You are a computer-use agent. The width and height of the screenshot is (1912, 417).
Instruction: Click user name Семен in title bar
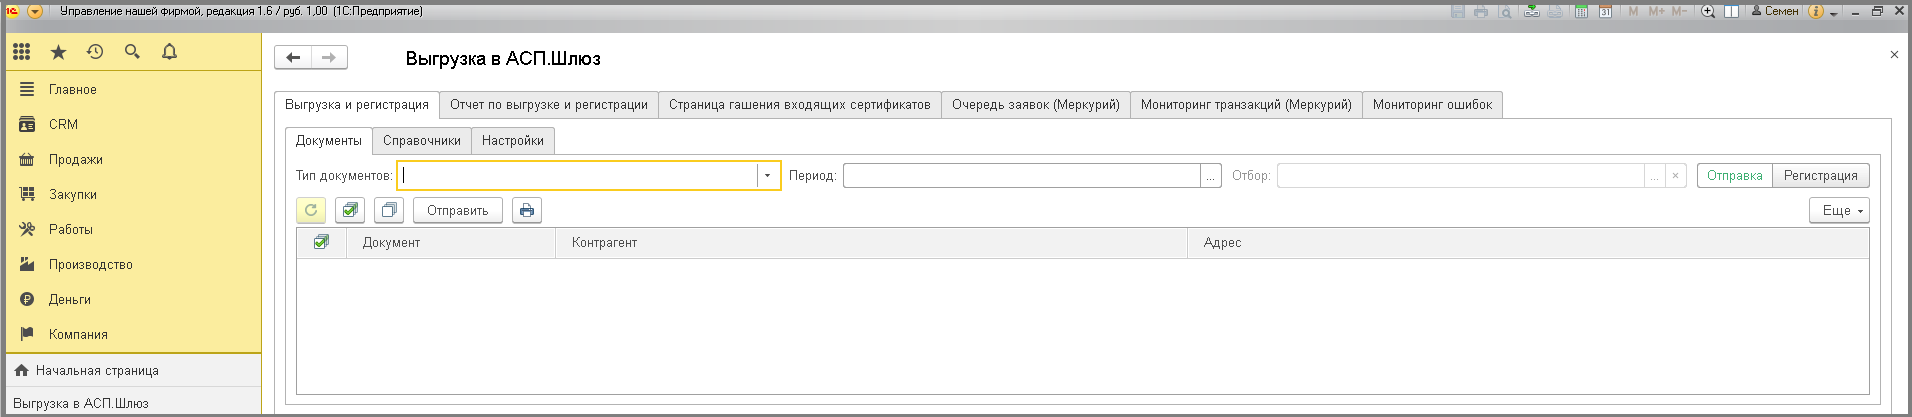pyautogui.click(x=1775, y=12)
